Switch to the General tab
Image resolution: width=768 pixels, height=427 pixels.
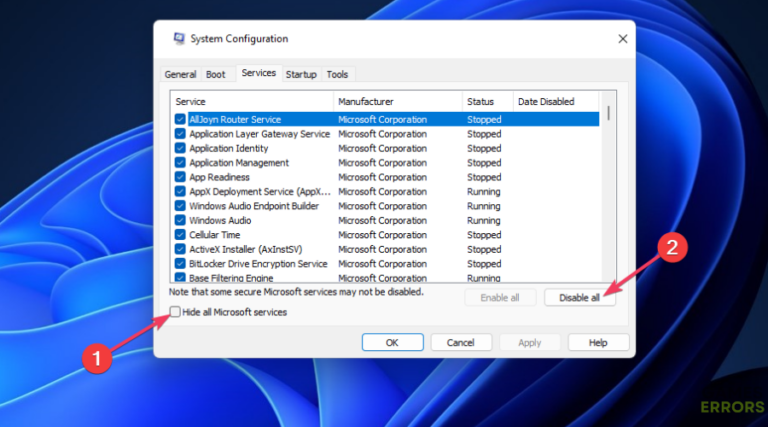click(x=180, y=74)
